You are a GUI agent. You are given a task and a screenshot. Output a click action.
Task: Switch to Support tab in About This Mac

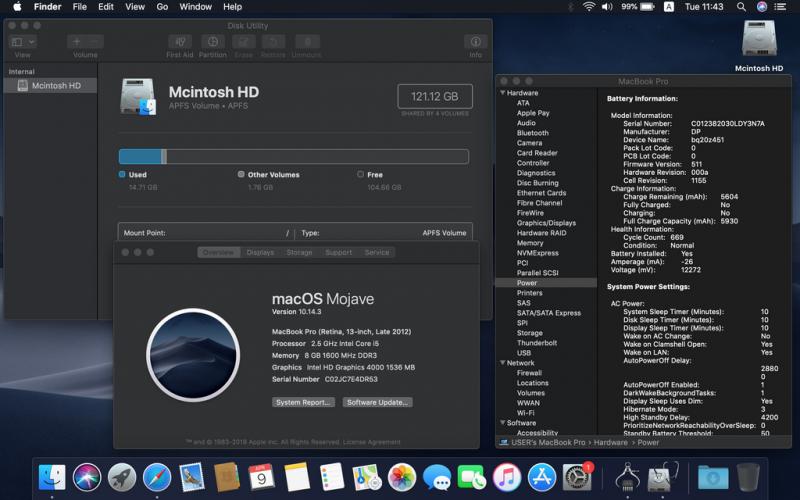pos(339,252)
